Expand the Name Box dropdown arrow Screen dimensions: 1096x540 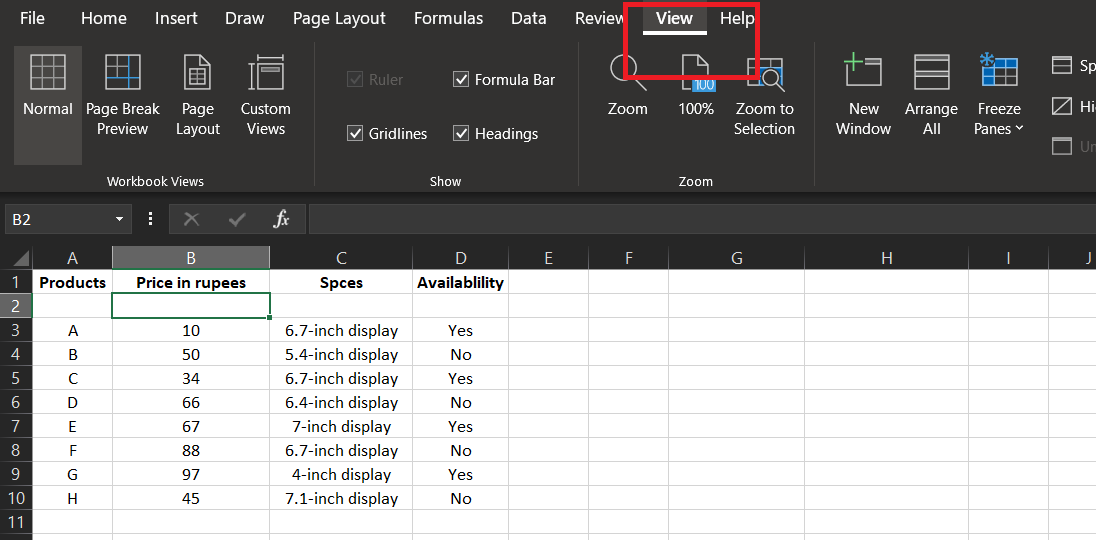(x=120, y=219)
